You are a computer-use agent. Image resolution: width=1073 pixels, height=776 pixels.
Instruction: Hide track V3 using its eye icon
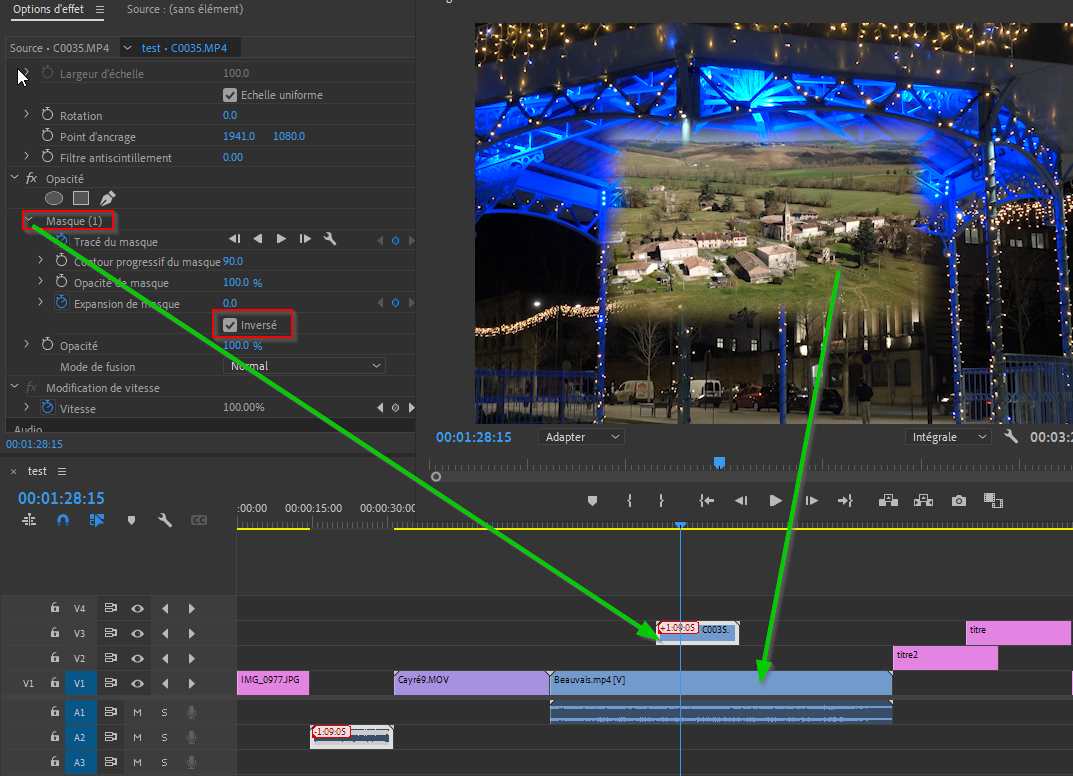tap(138, 633)
